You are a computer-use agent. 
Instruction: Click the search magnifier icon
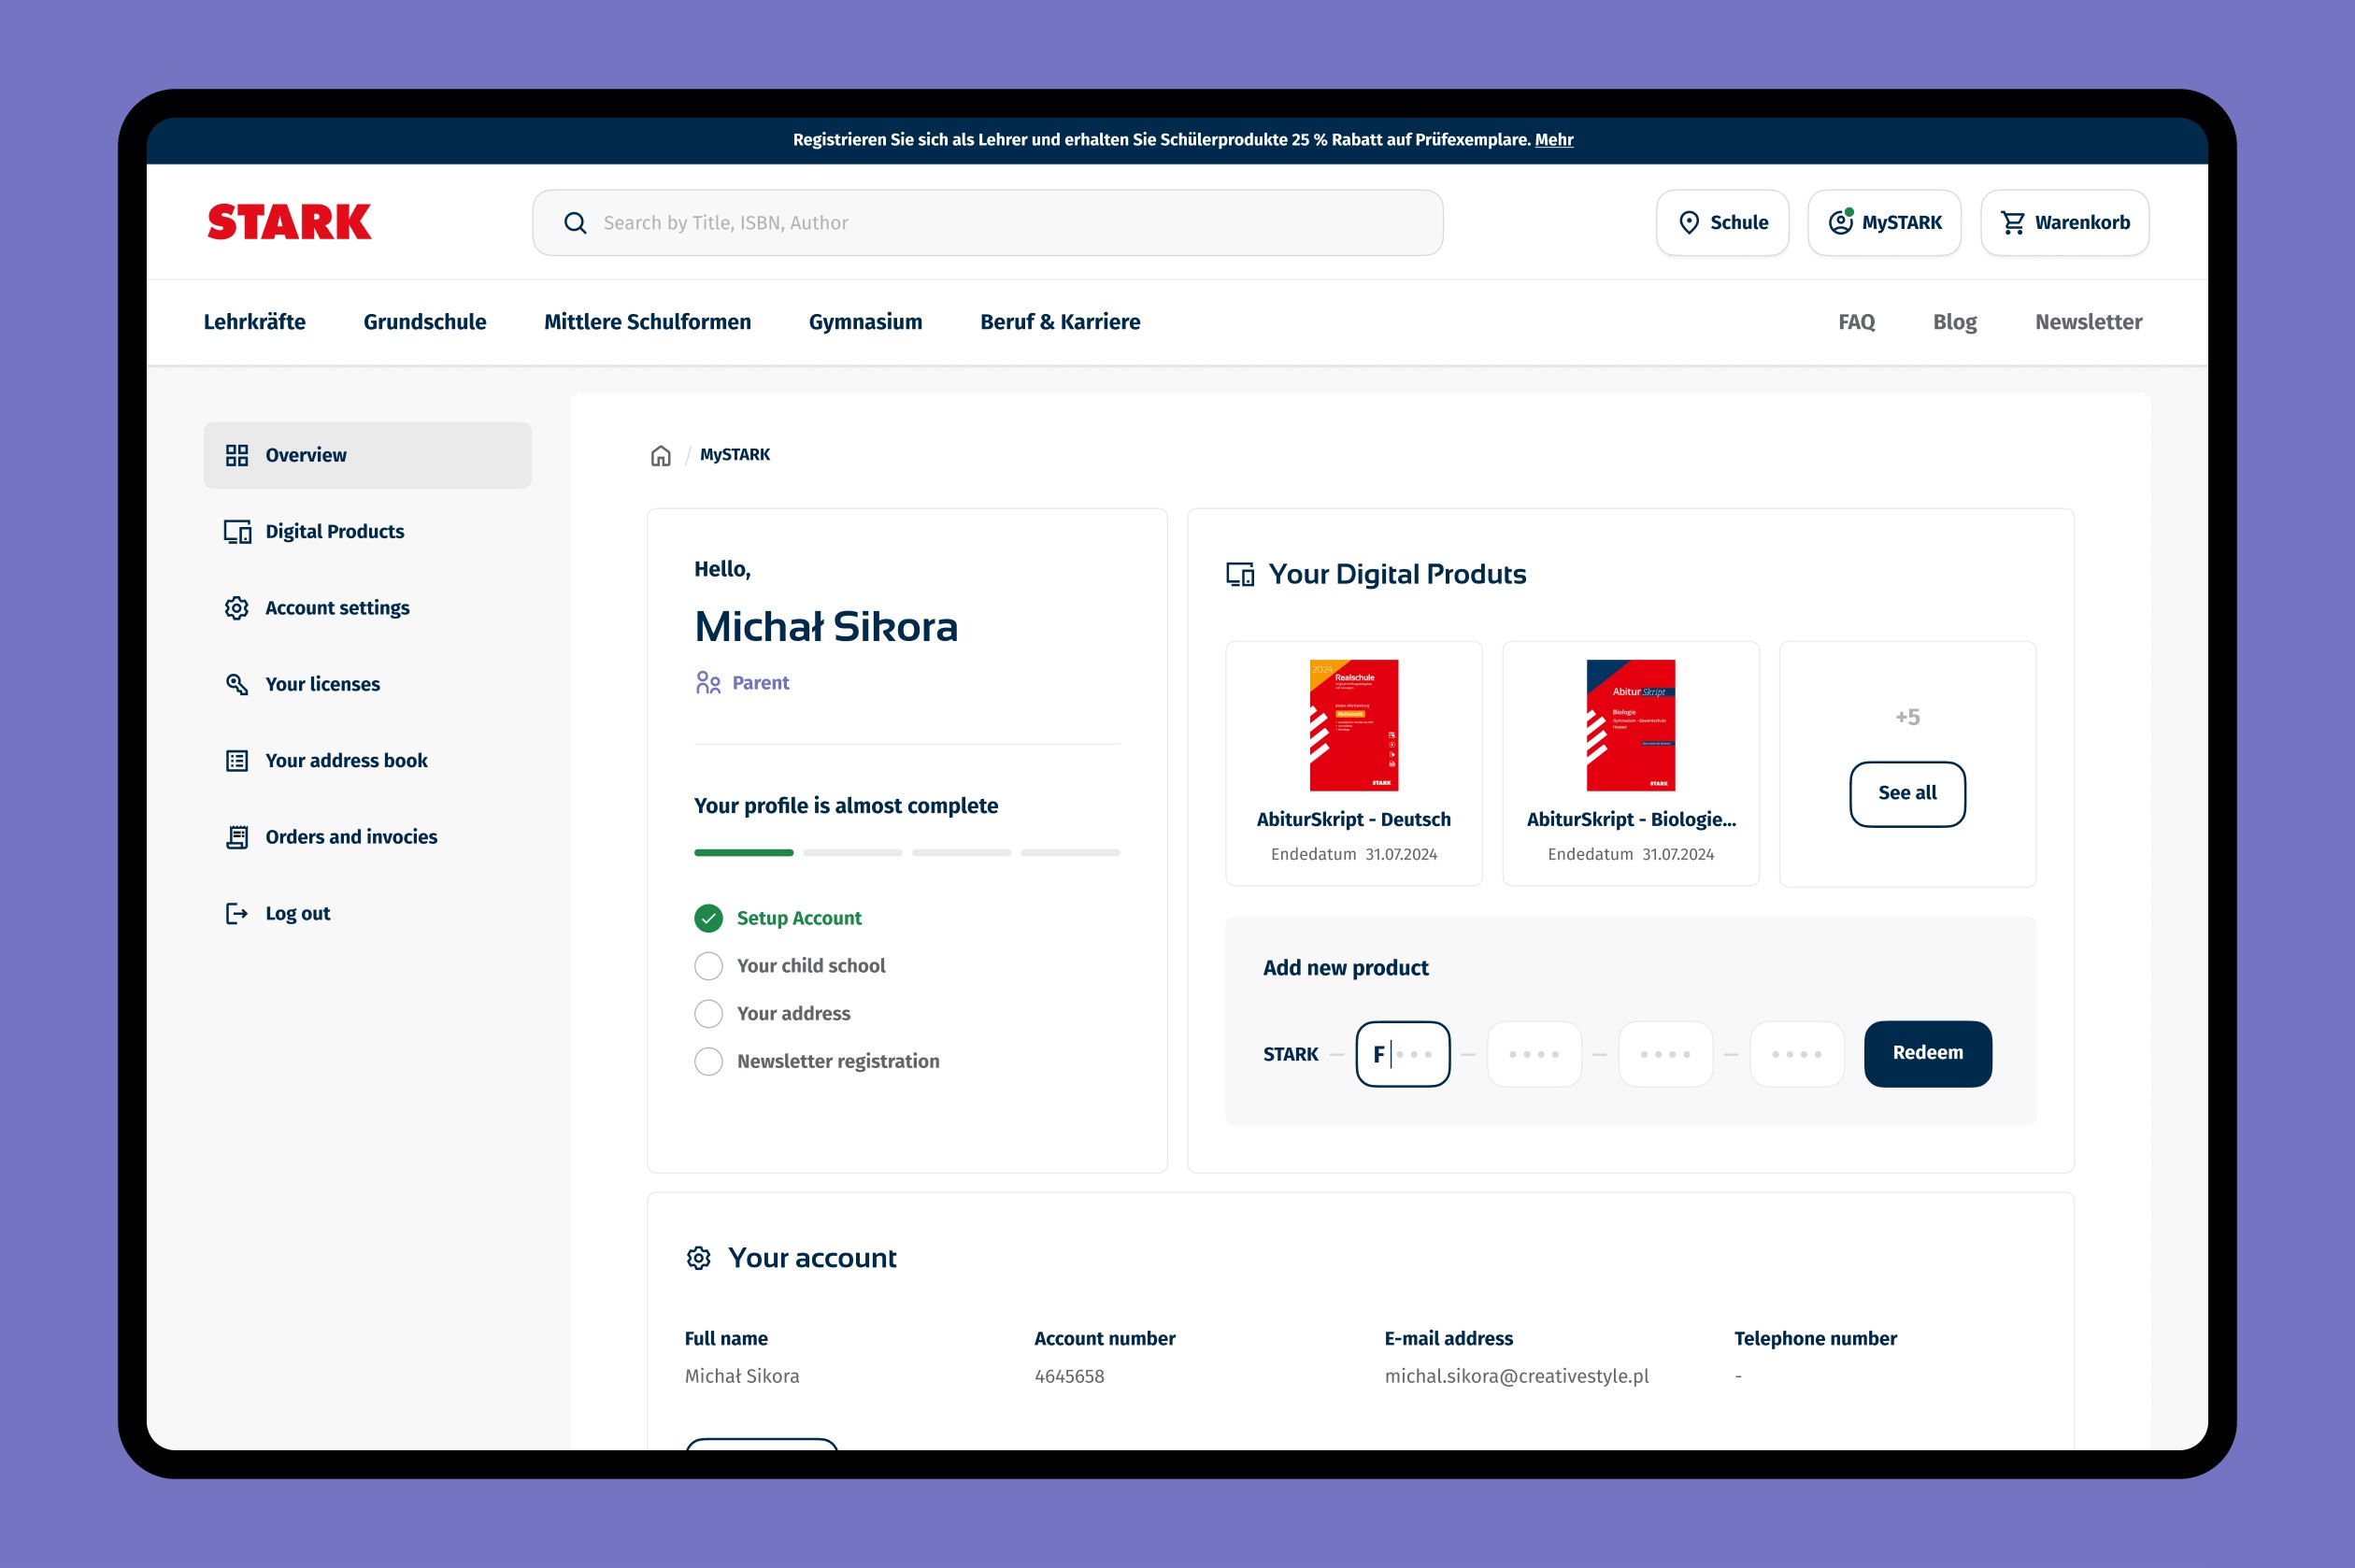(575, 223)
